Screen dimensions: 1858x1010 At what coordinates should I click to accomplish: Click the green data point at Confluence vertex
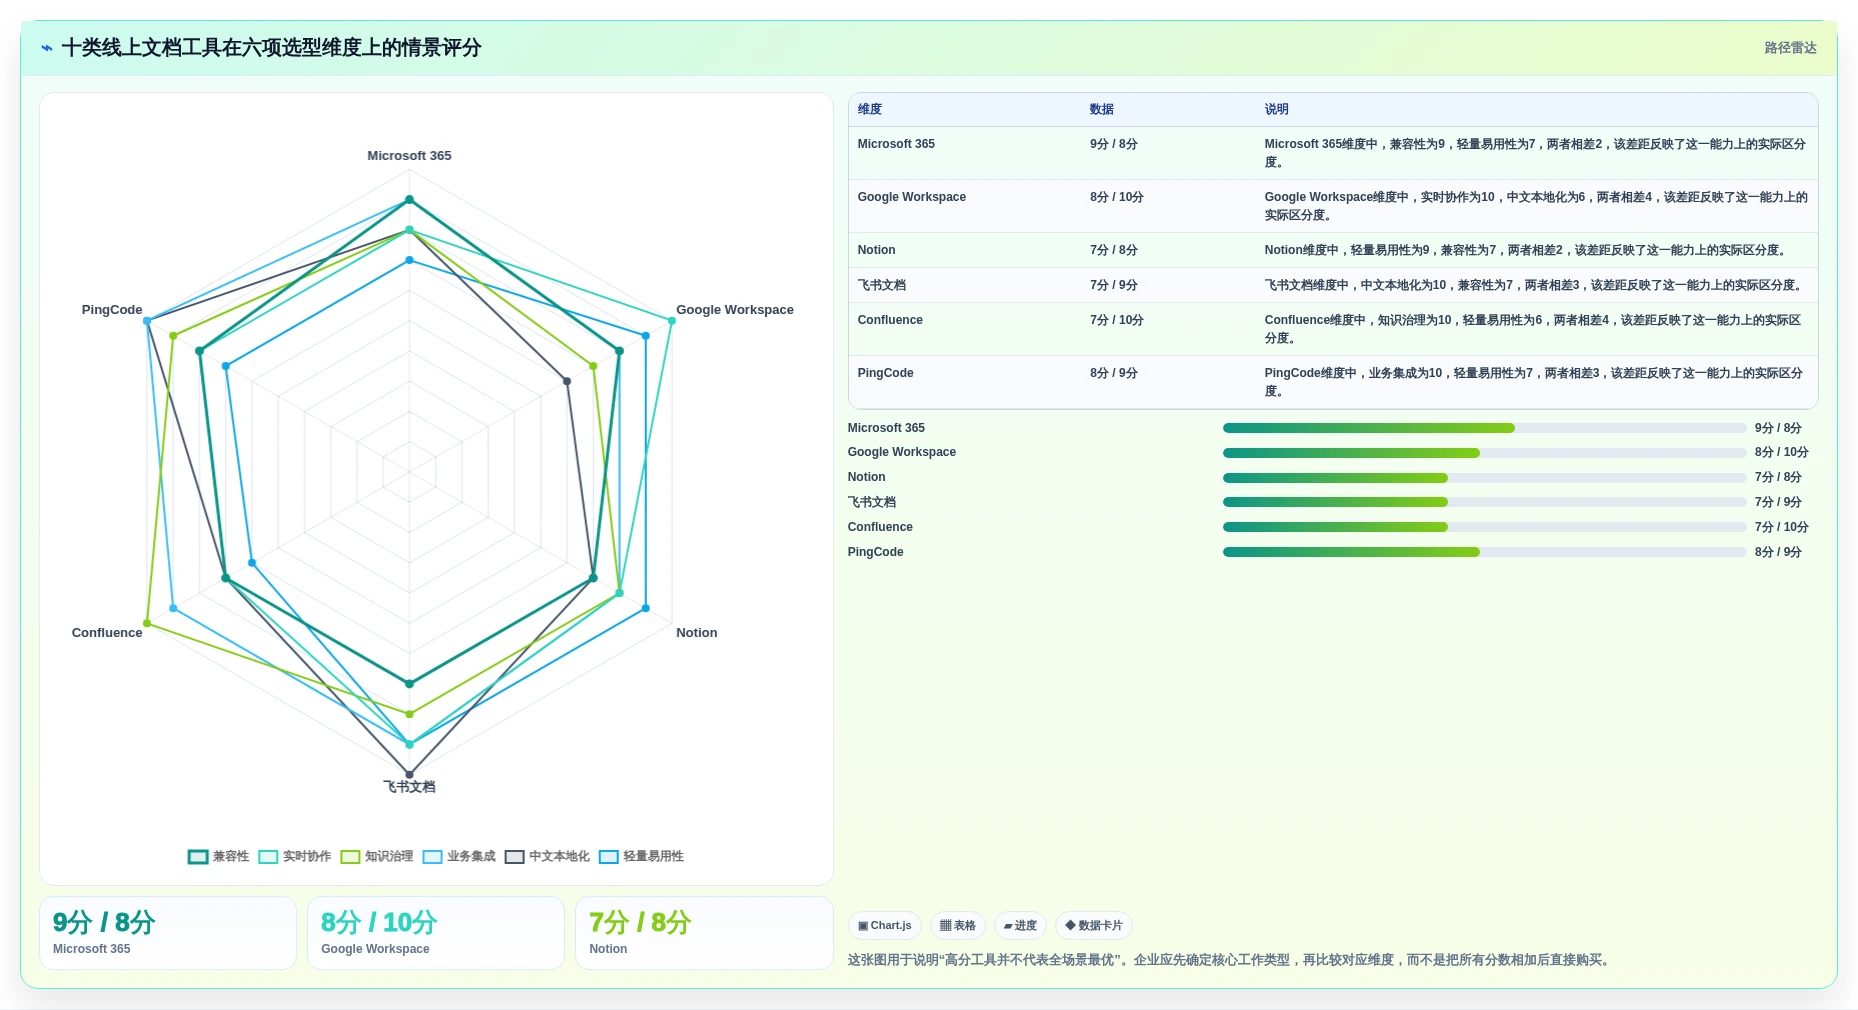147,623
